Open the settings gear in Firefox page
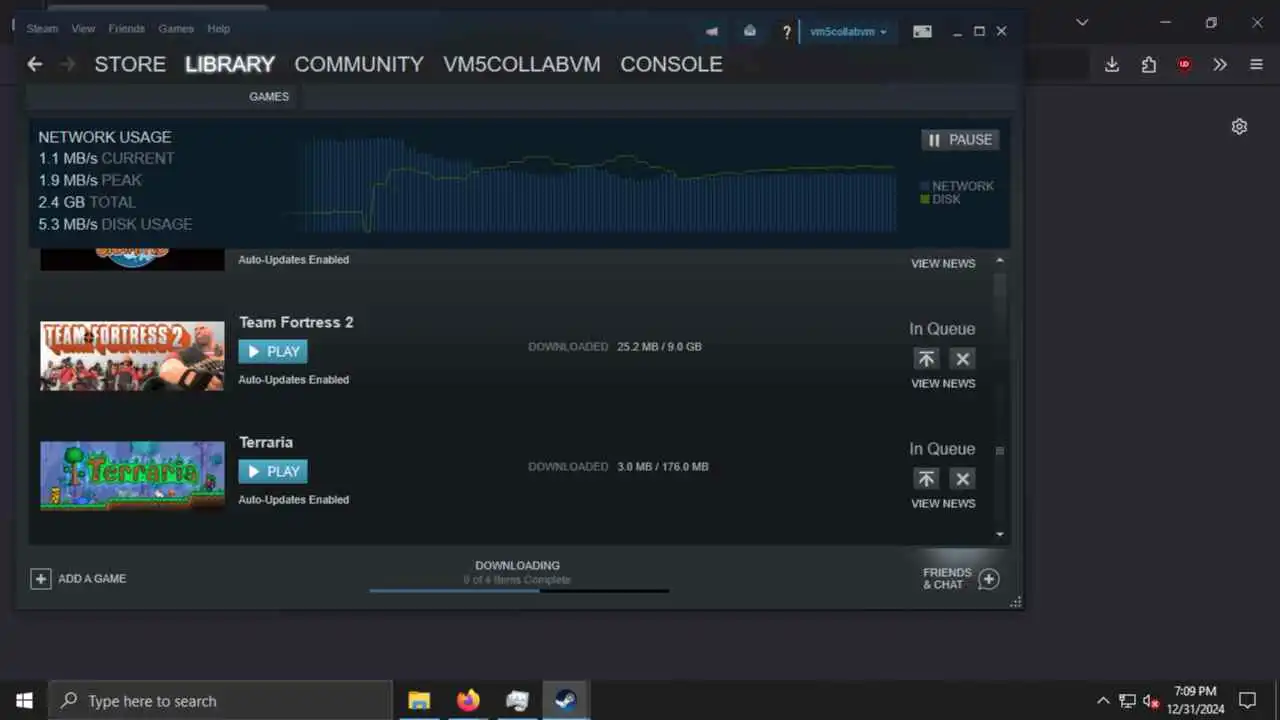 pyautogui.click(x=1239, y=126)
